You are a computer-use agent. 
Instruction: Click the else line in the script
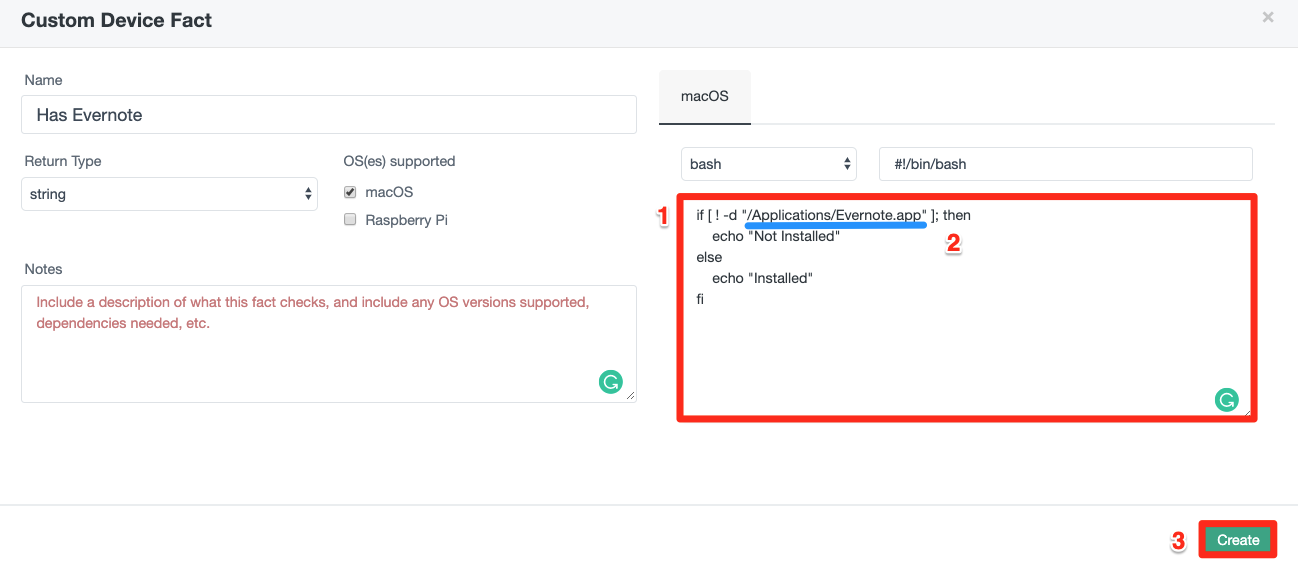point(709,257)
